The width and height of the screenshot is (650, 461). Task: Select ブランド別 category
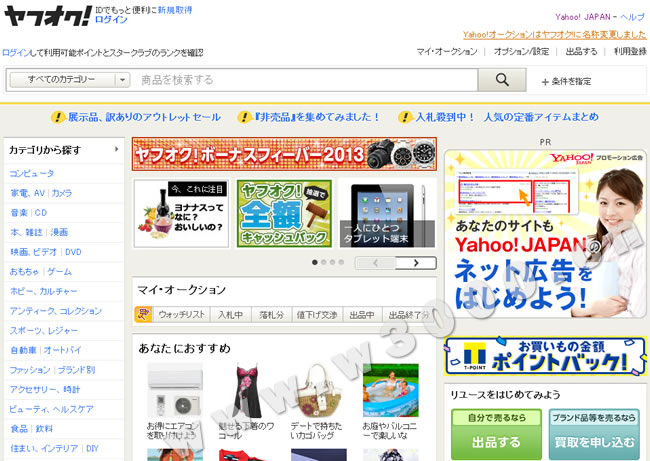76,370
